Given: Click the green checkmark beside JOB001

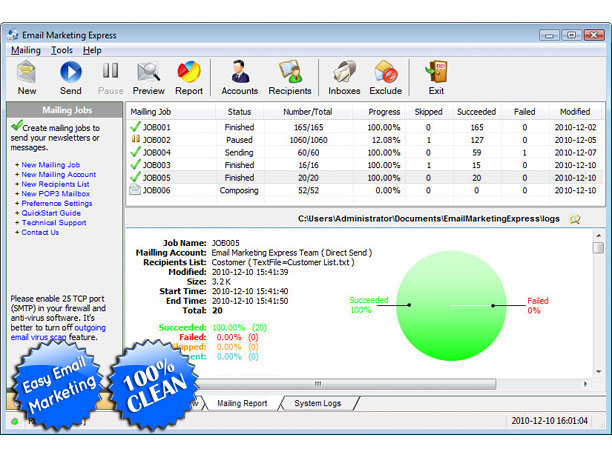Looking at the screenshot, I should click(135, 127).
